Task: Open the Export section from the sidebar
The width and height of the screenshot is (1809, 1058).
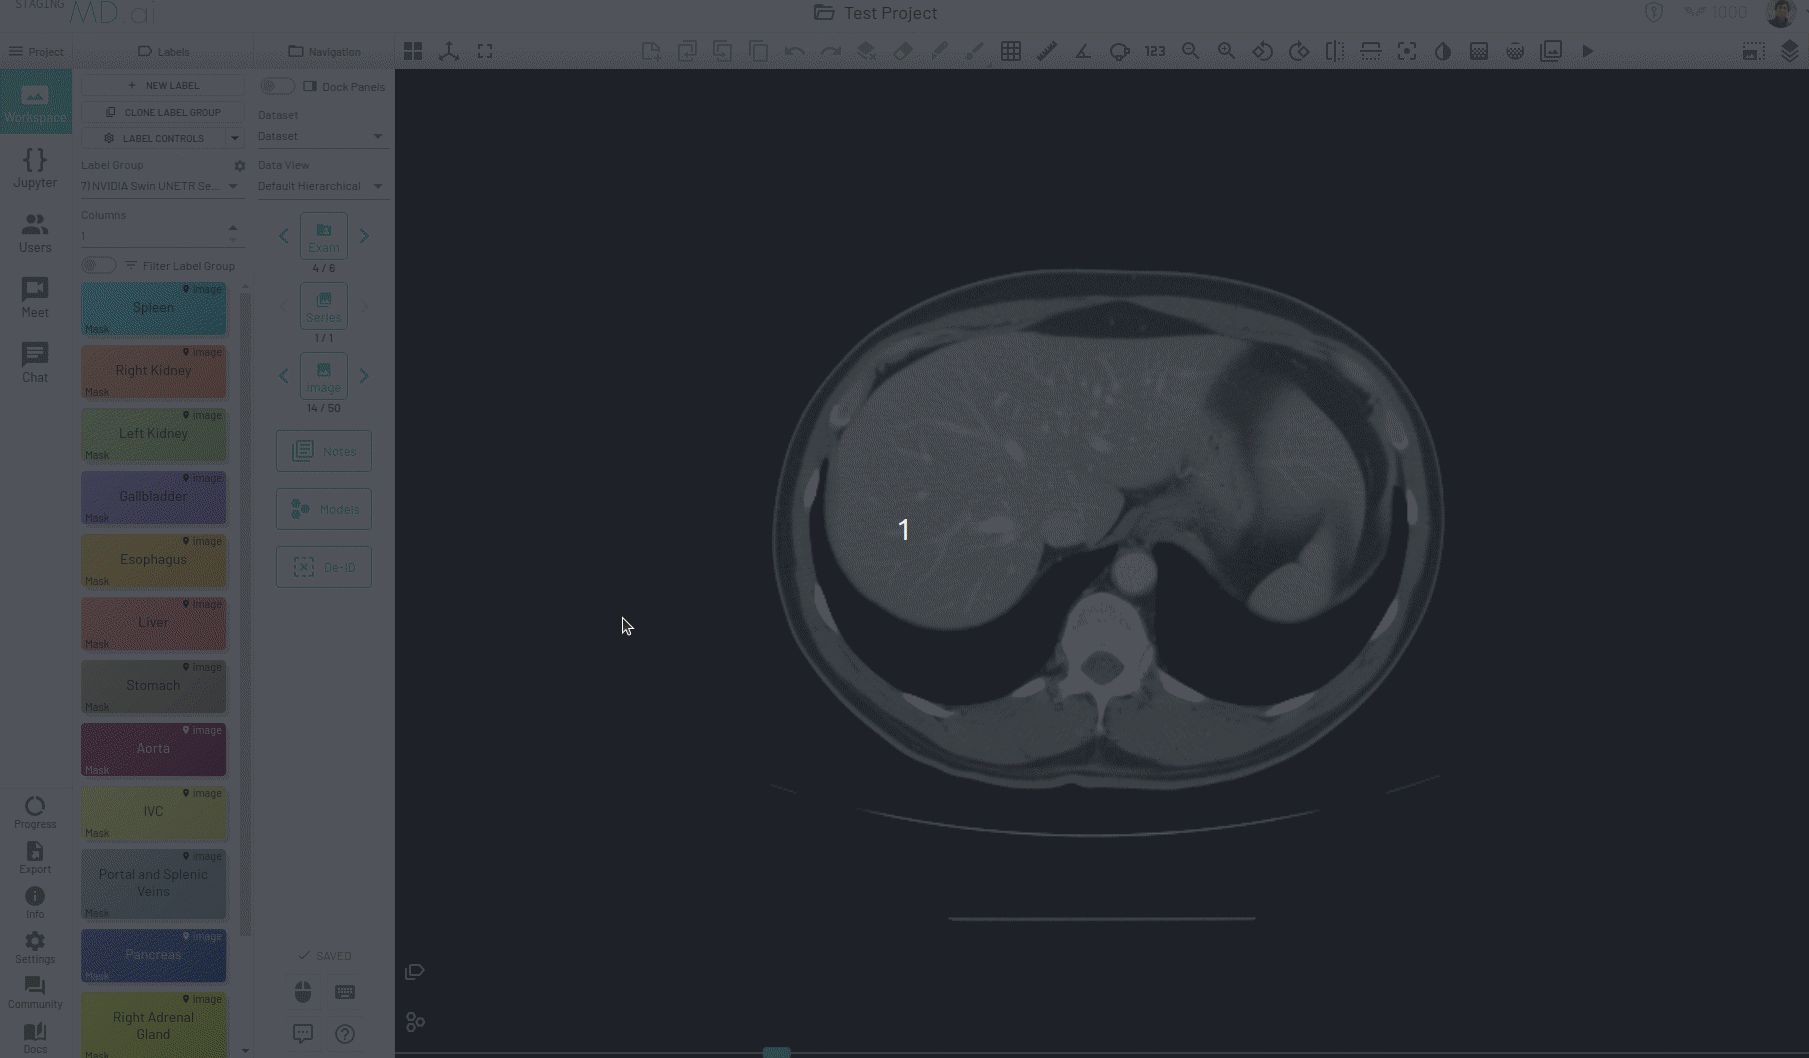Action: [35, 857]
